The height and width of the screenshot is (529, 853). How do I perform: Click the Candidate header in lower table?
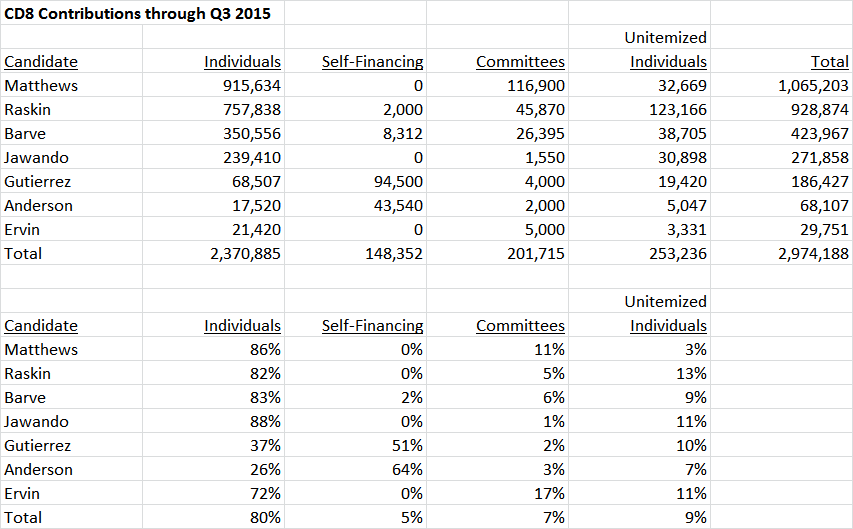pyautogui.click(x=41, y=325)
